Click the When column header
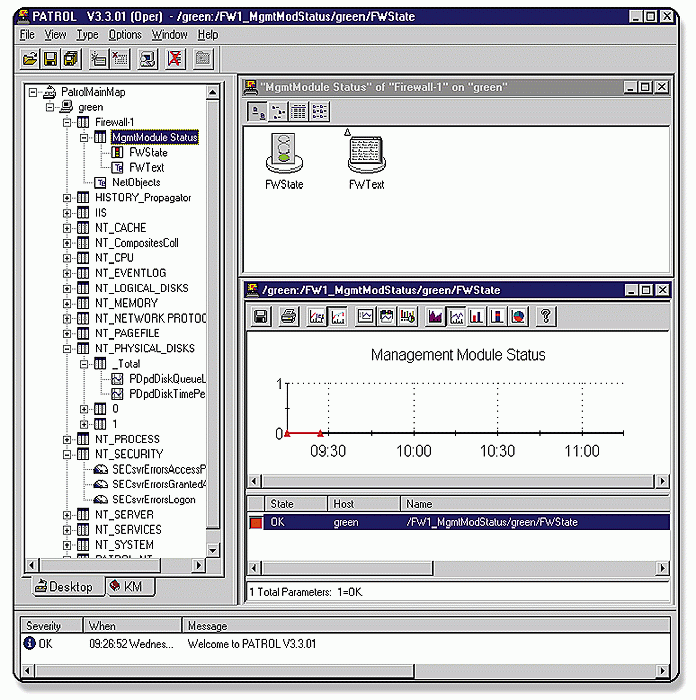696x700 pixels. 133,625
